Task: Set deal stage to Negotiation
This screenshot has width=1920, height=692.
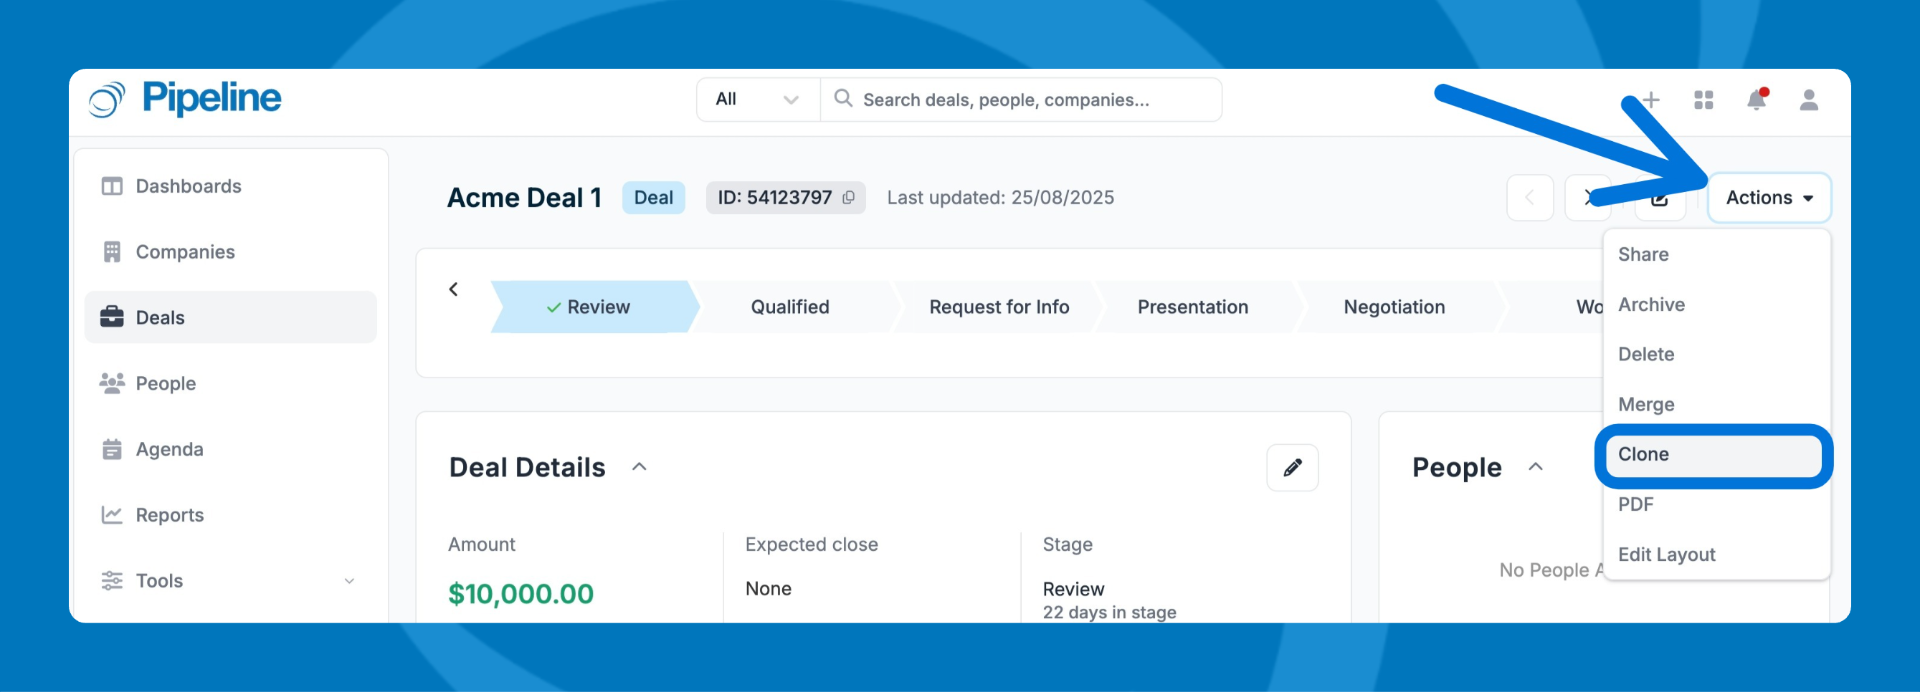Action: click(1394, 307)
